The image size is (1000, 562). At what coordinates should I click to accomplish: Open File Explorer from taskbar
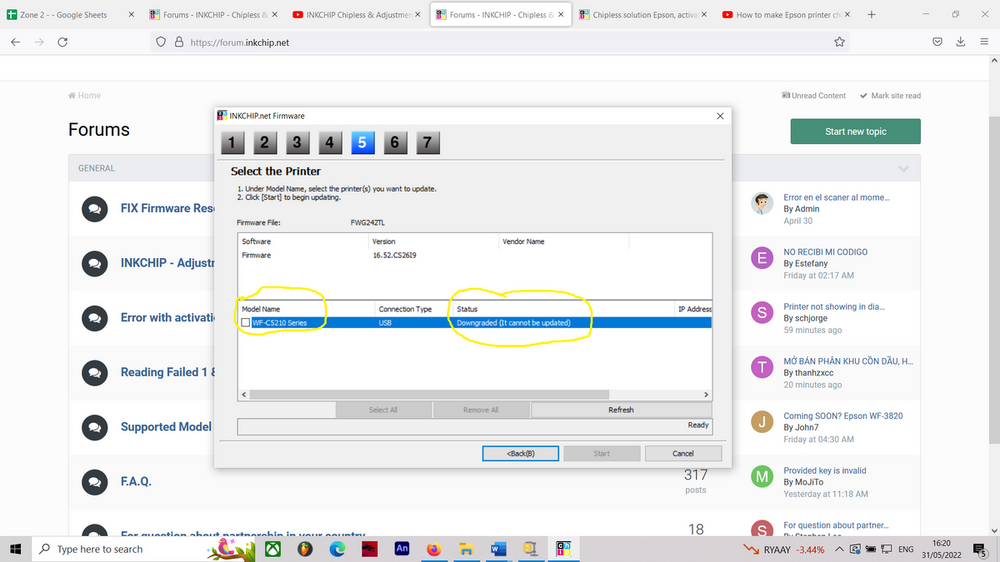point(466,549)
